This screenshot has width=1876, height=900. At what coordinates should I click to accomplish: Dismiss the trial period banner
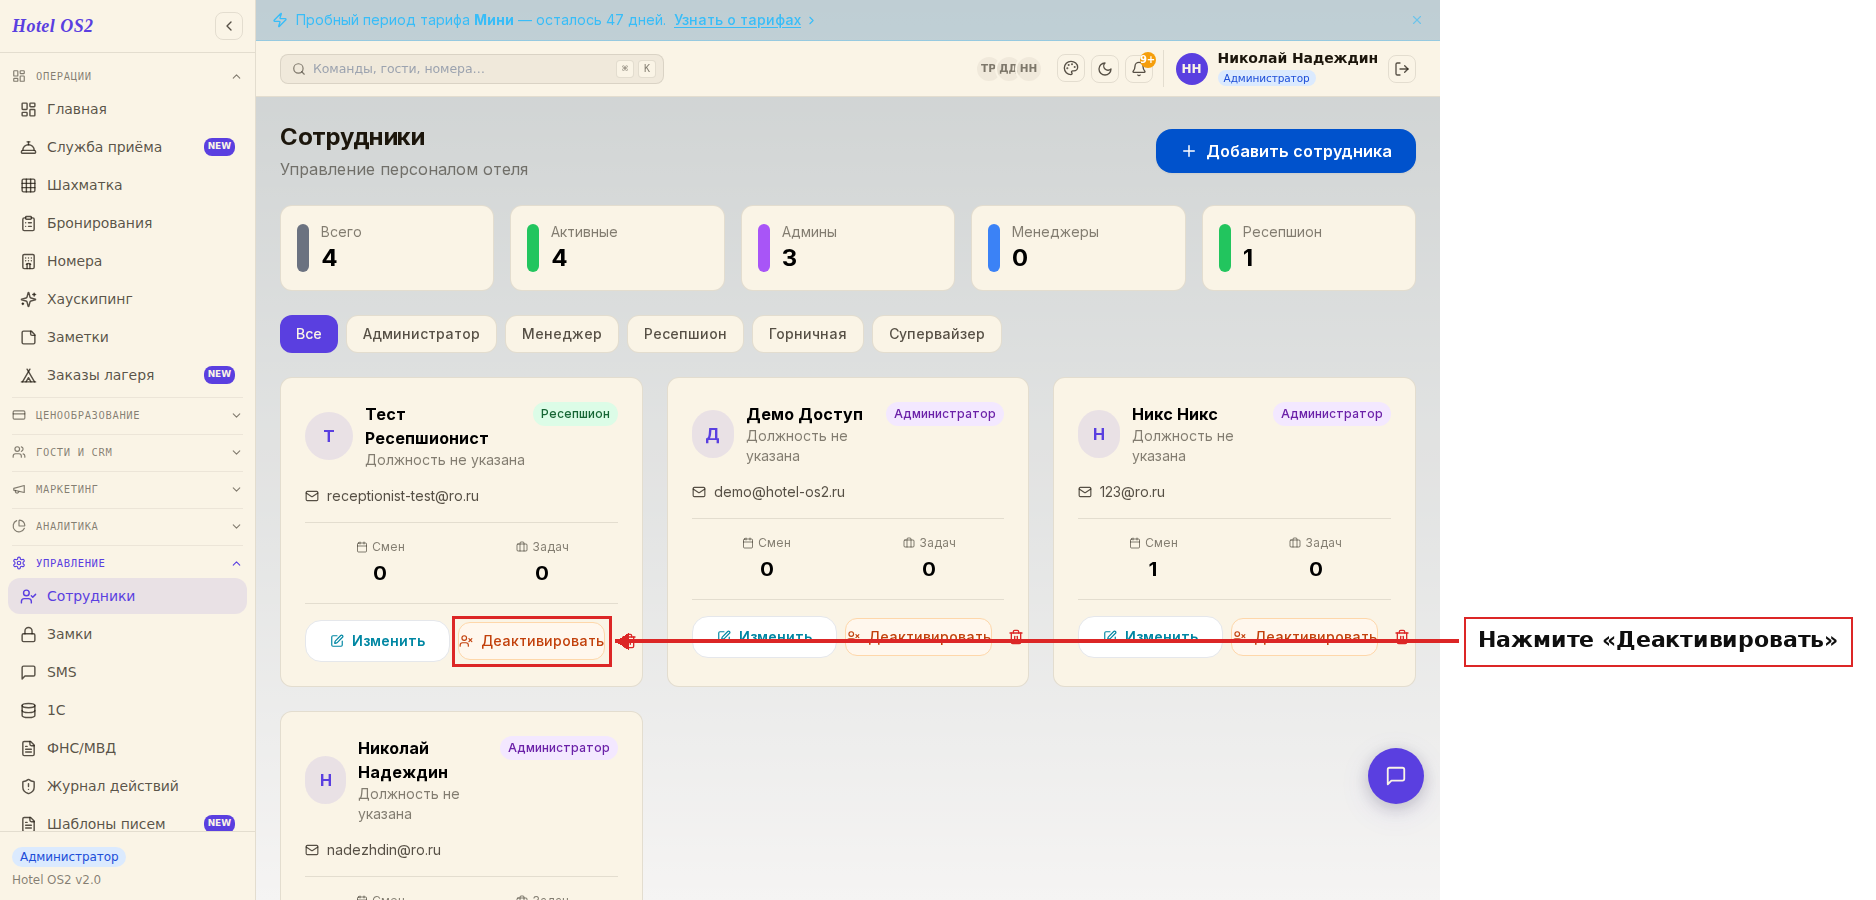1417,20
